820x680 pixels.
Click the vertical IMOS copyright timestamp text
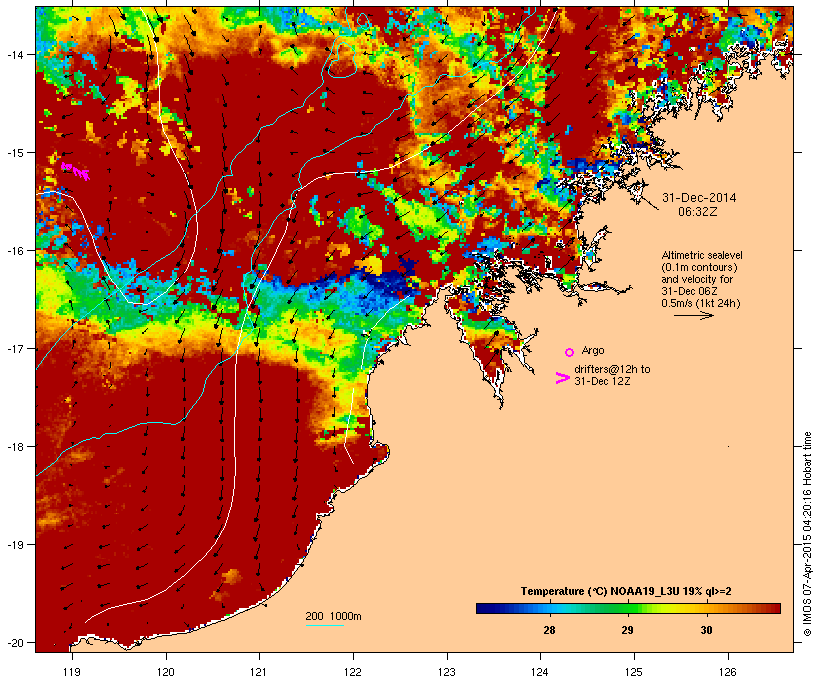[x=807, y=534]
